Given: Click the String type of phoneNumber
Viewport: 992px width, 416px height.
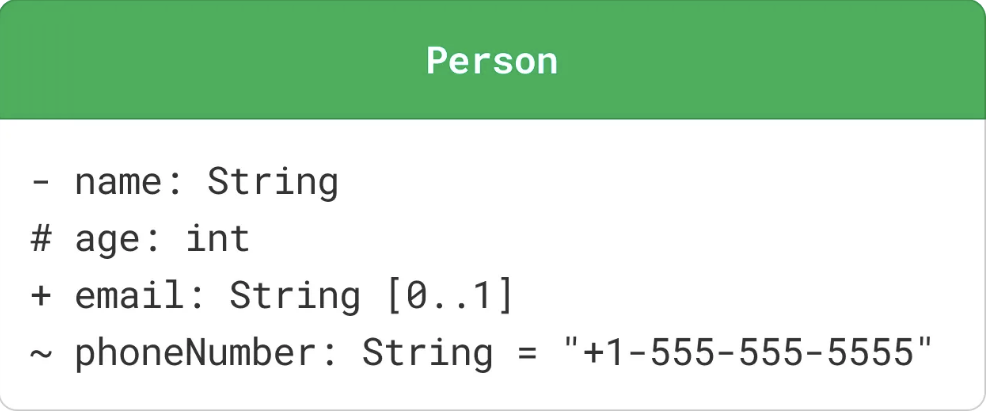Looking at the screenshot, I should 427,354.
